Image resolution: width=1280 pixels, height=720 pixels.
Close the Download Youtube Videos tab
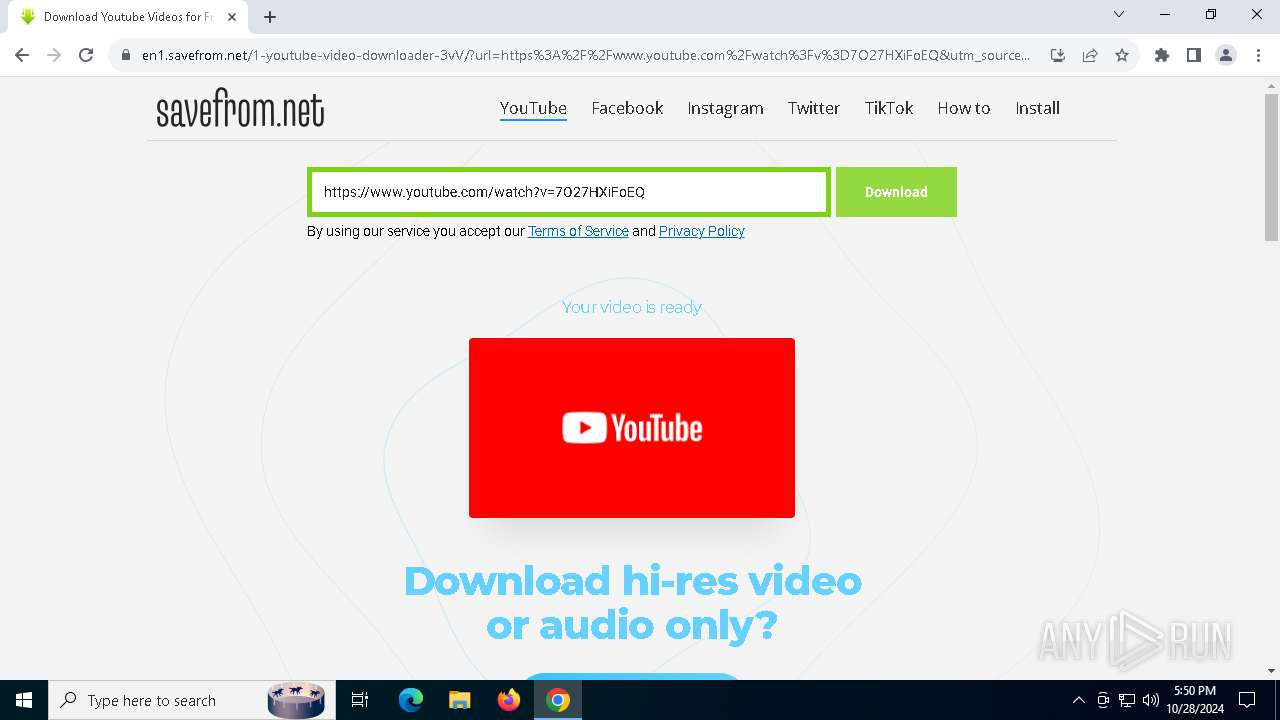pos(232,16)
